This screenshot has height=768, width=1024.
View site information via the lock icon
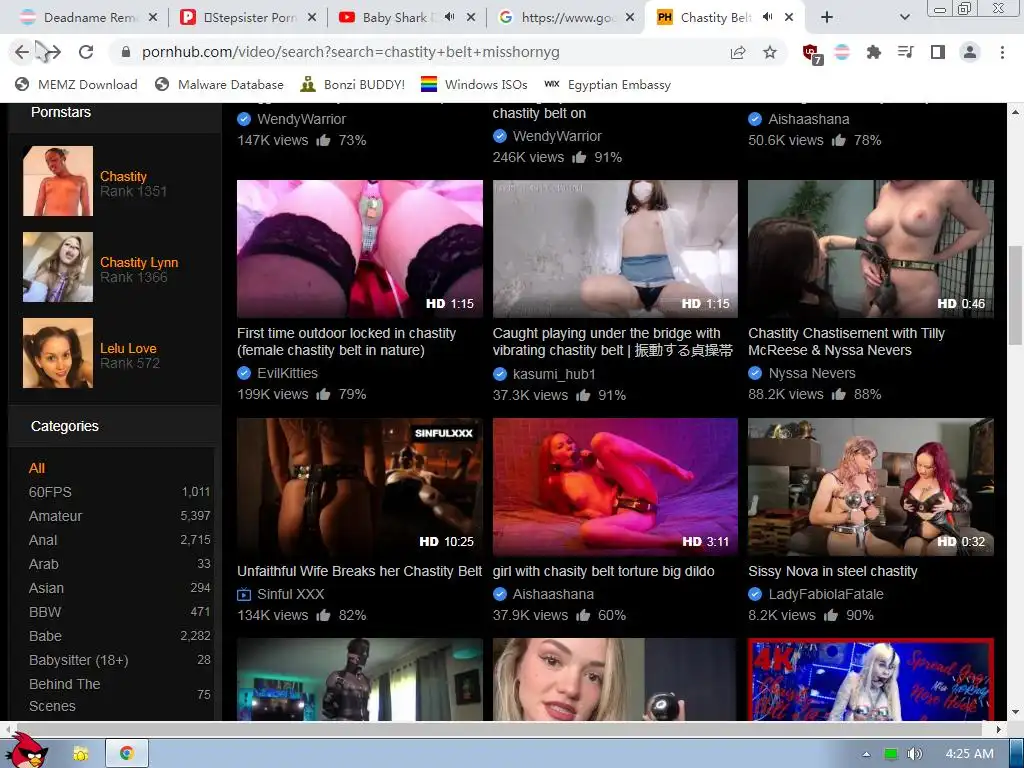[126, 52]
